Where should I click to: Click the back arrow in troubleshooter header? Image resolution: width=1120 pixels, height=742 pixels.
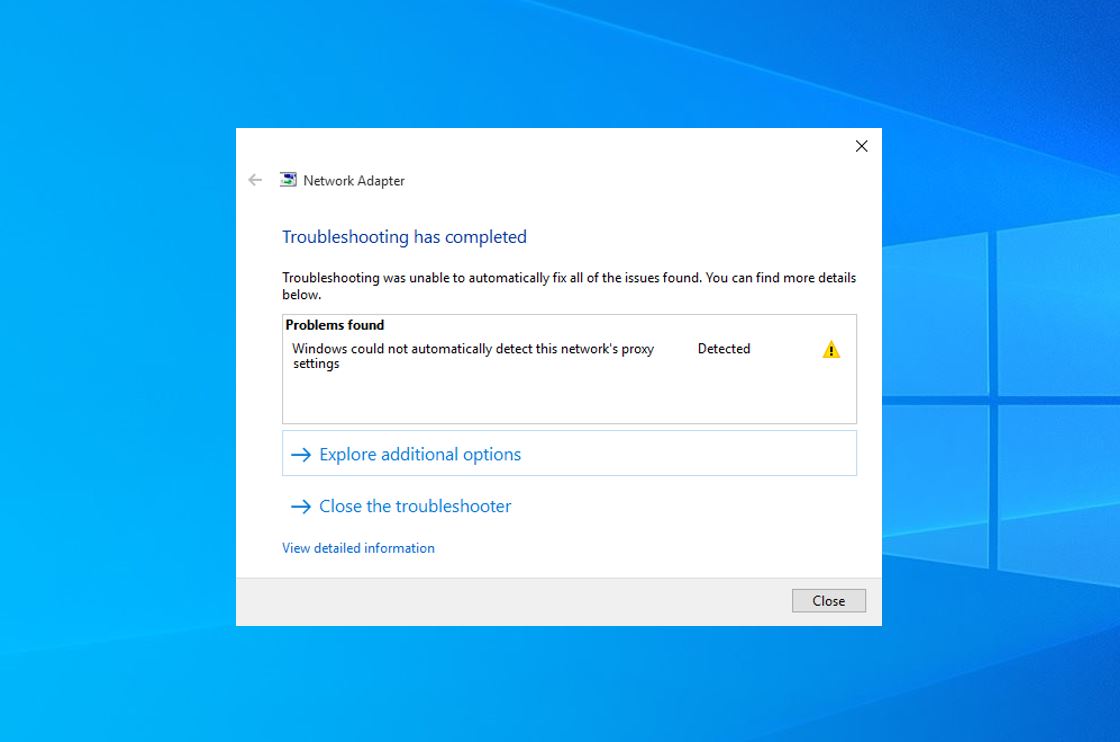tap(255, 180)
